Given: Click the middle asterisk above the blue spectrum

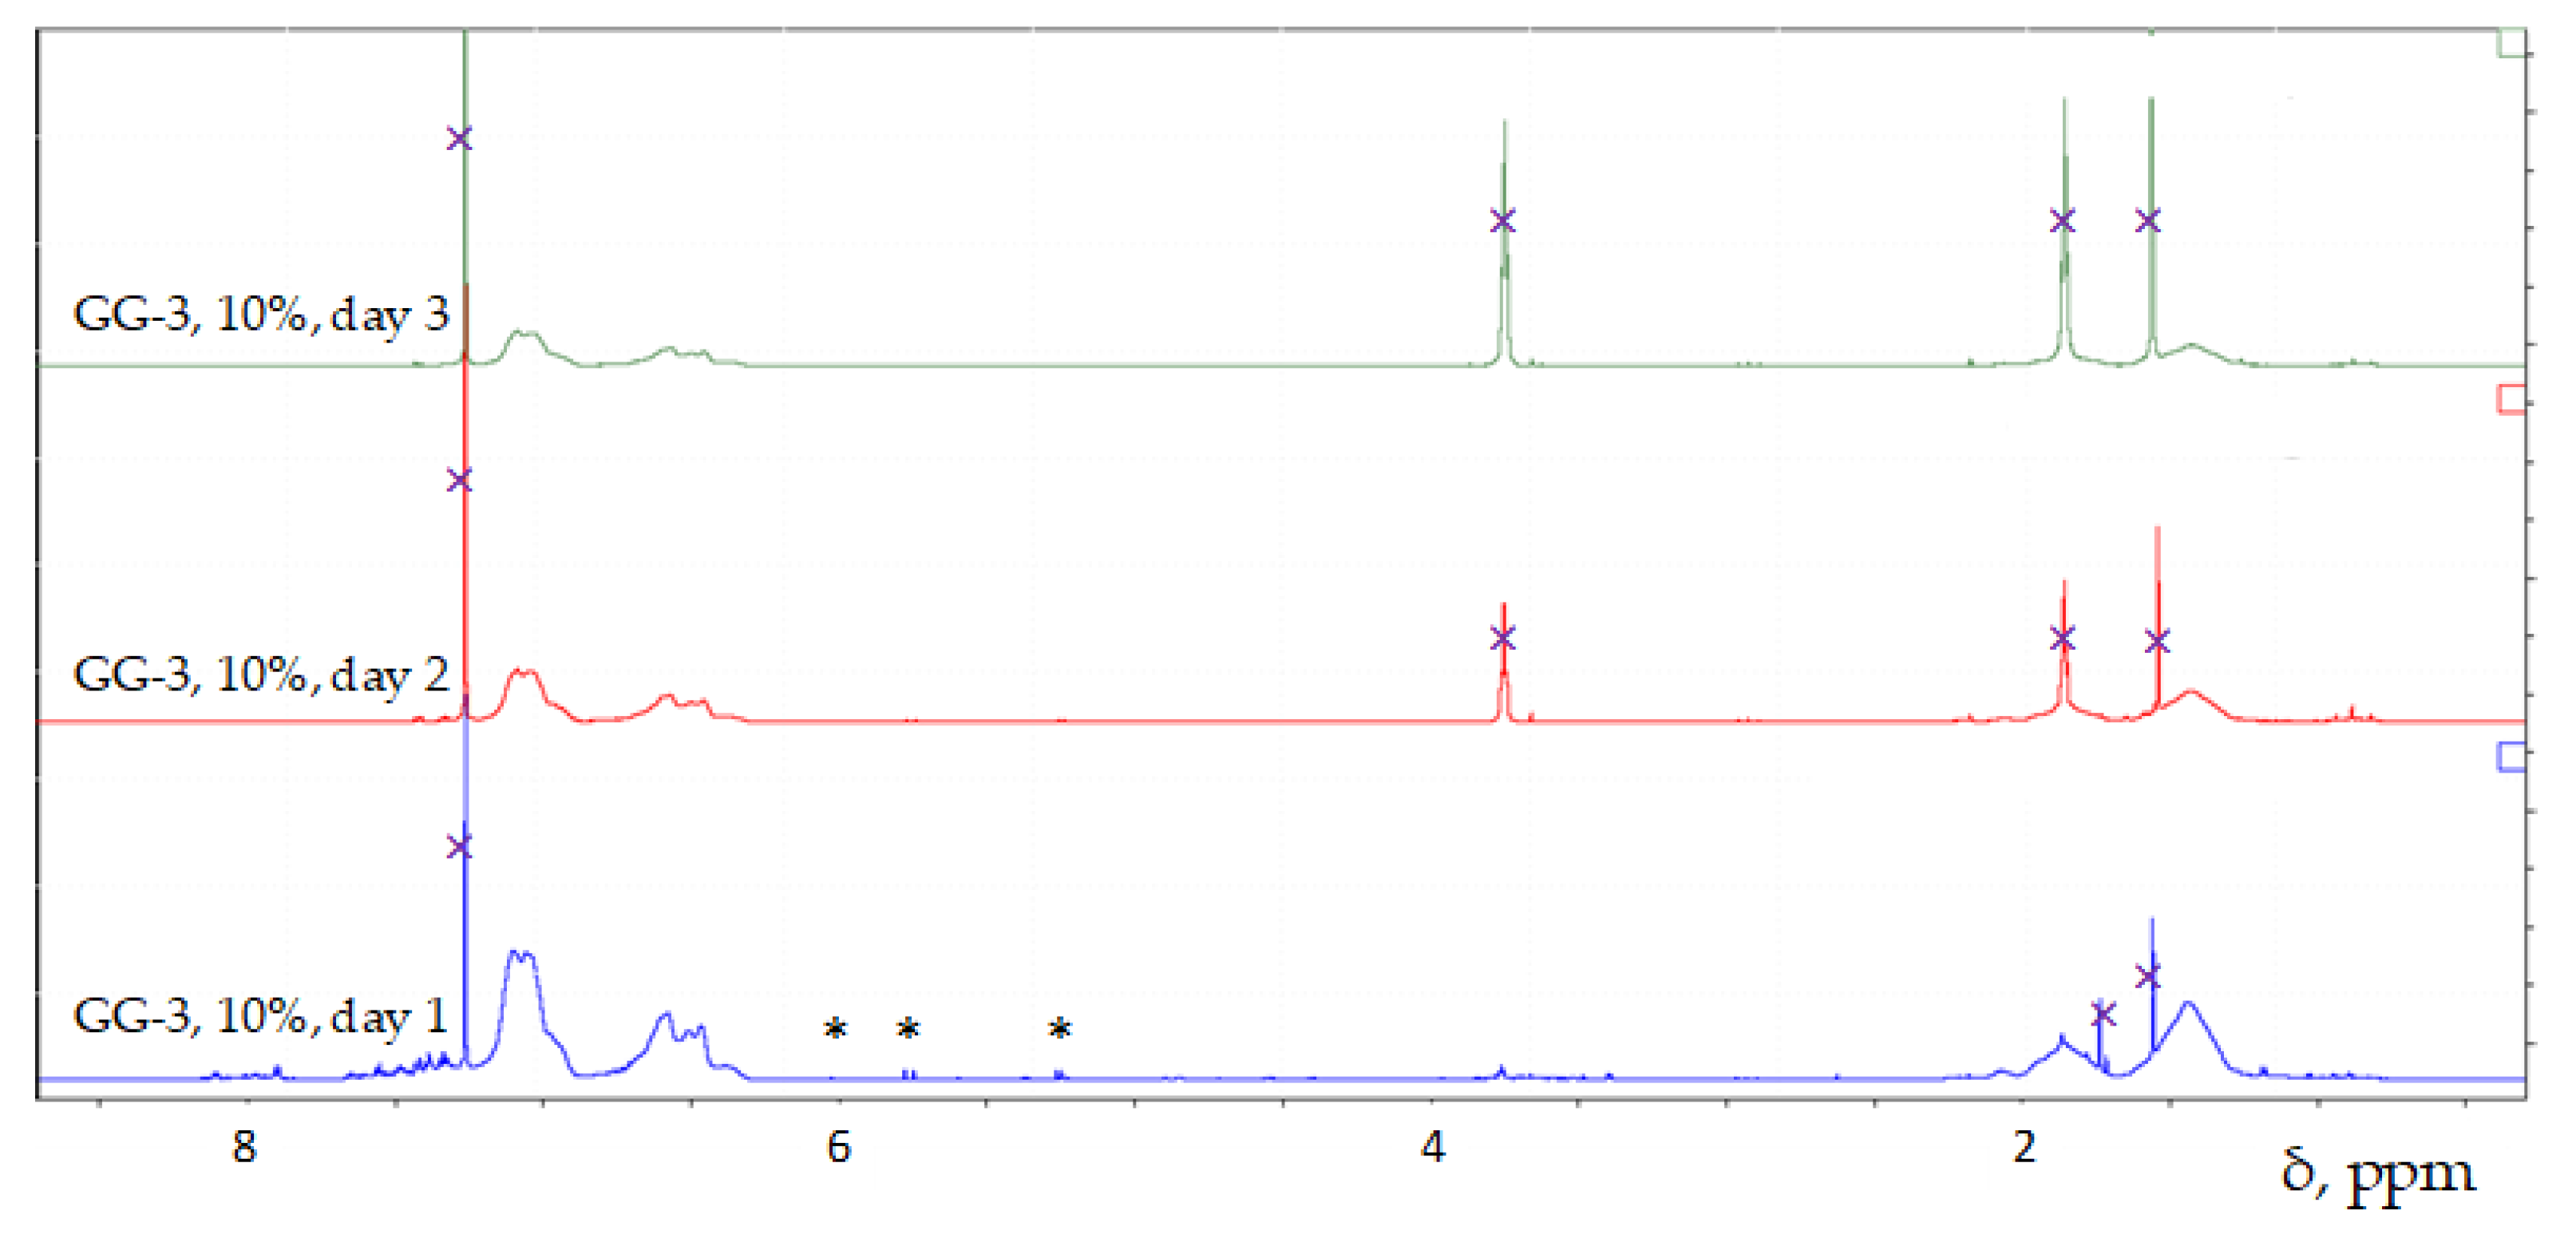Looking at the screenshot, I should point(908,1028).
